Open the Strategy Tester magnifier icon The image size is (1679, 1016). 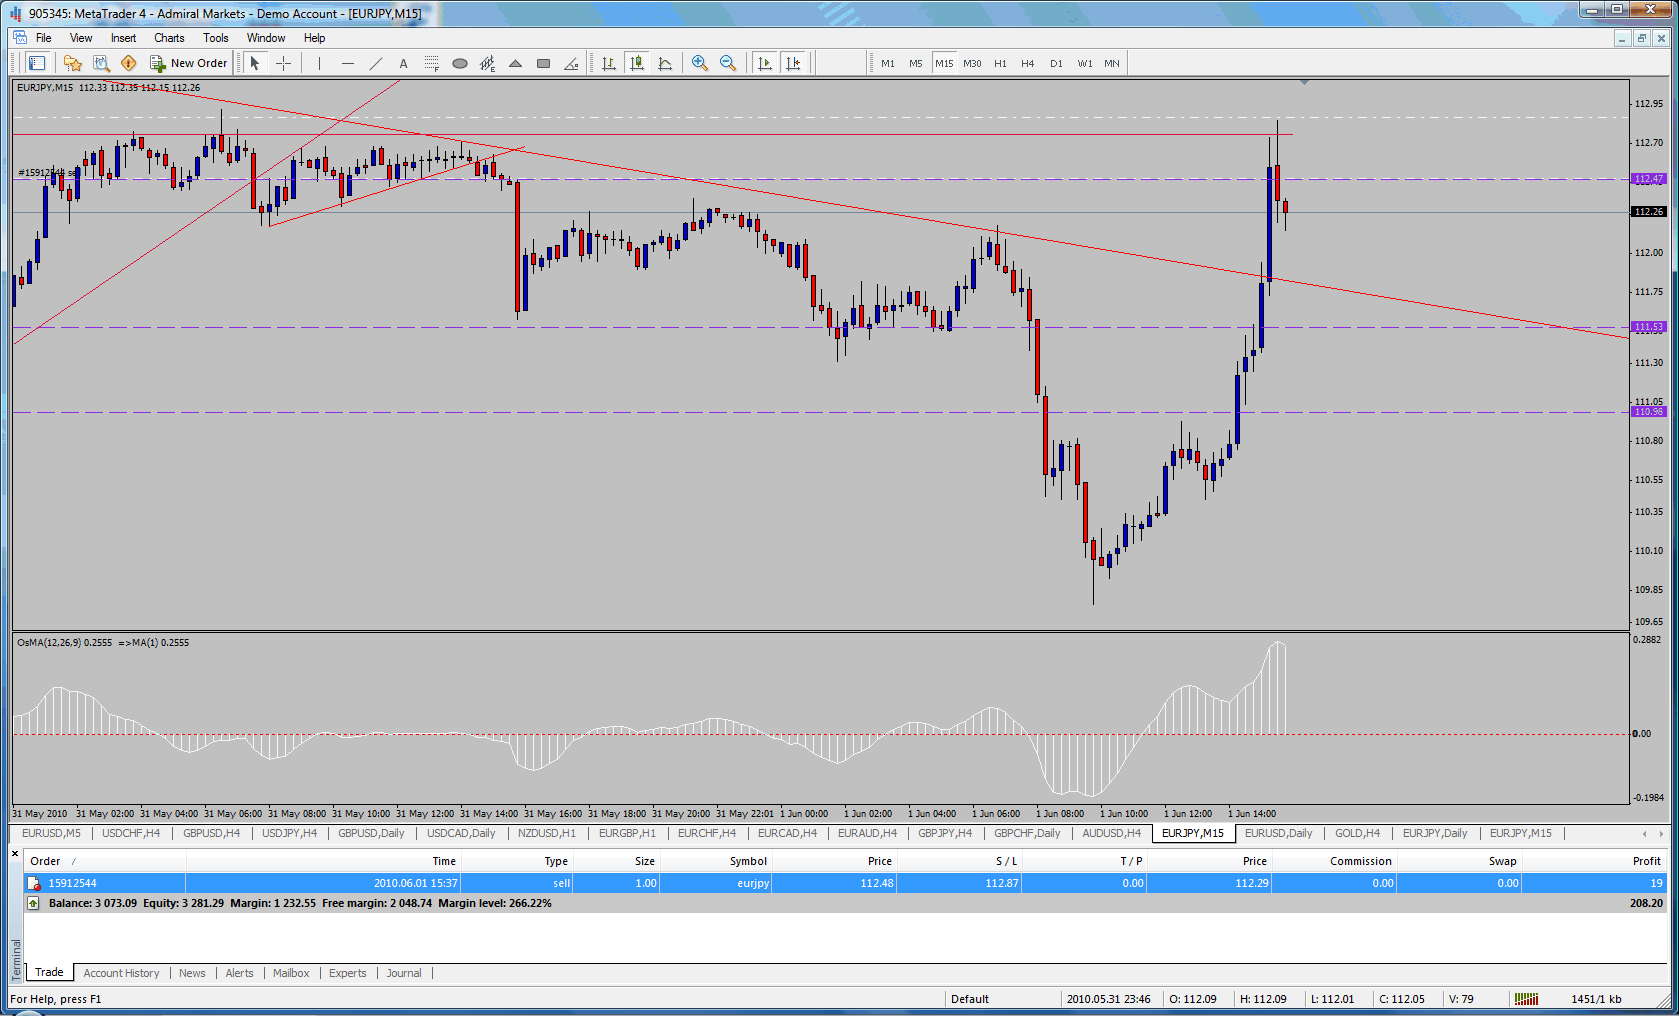coord(101,63)
